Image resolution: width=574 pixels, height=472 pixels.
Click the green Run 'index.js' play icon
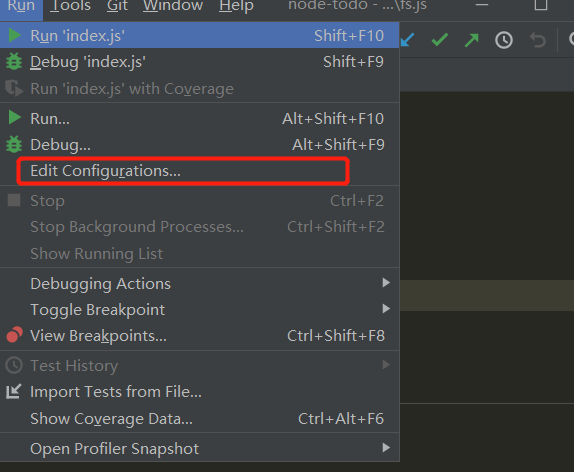(x=14, y=36)
